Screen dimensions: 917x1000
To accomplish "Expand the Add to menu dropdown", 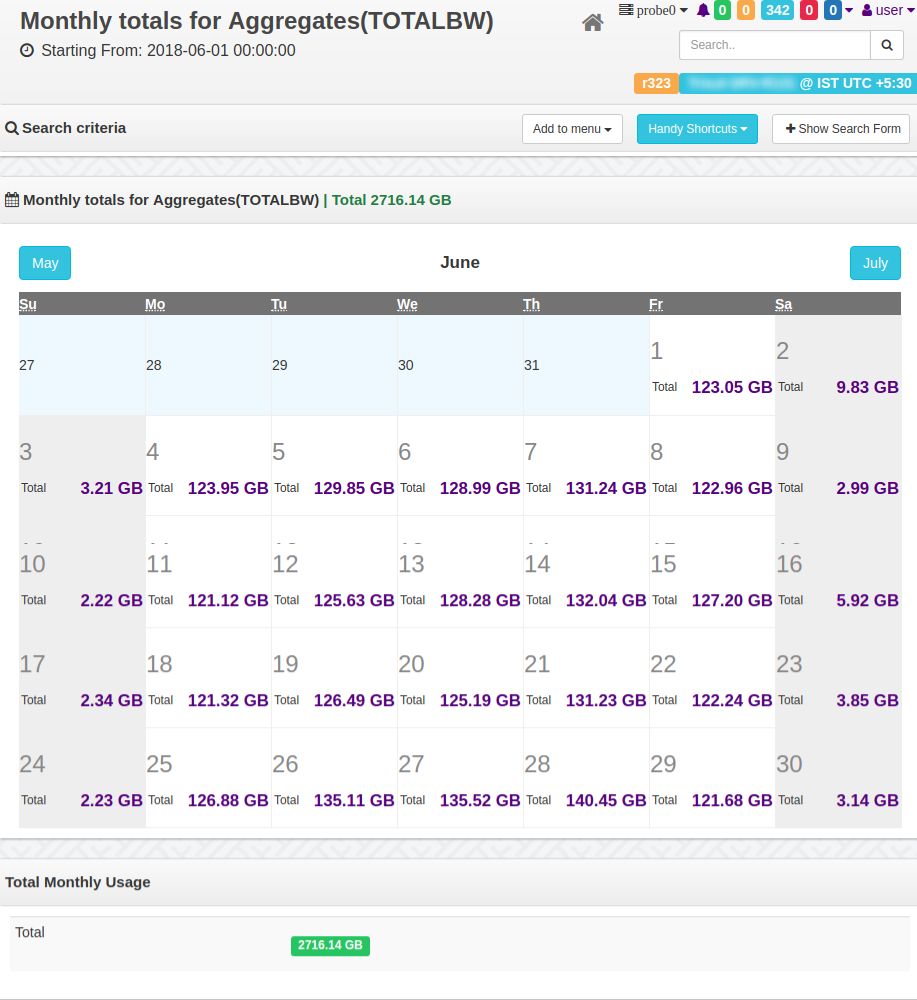I will pyautogui.click(x=572, y=129).
